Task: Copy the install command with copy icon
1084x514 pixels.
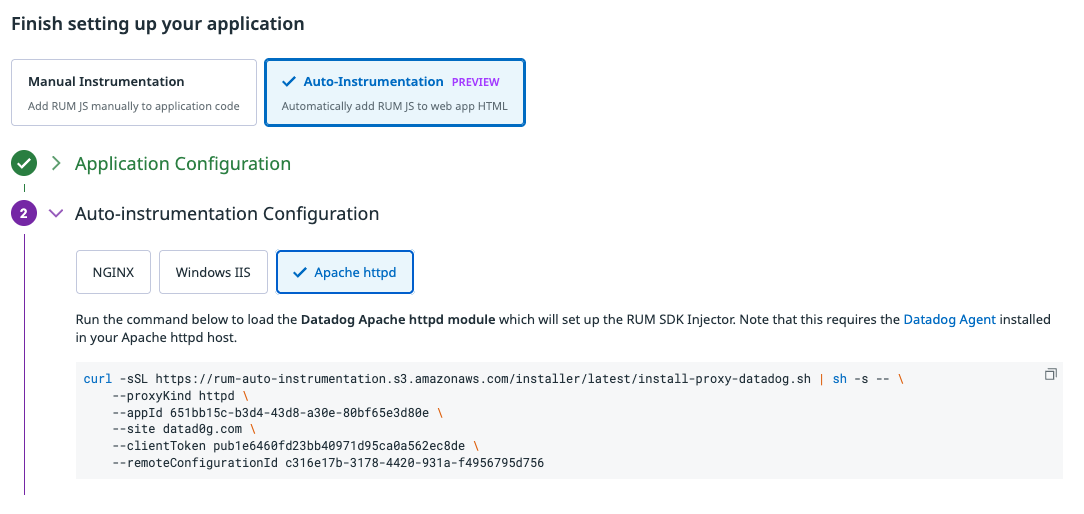Action: point(1050,374)
